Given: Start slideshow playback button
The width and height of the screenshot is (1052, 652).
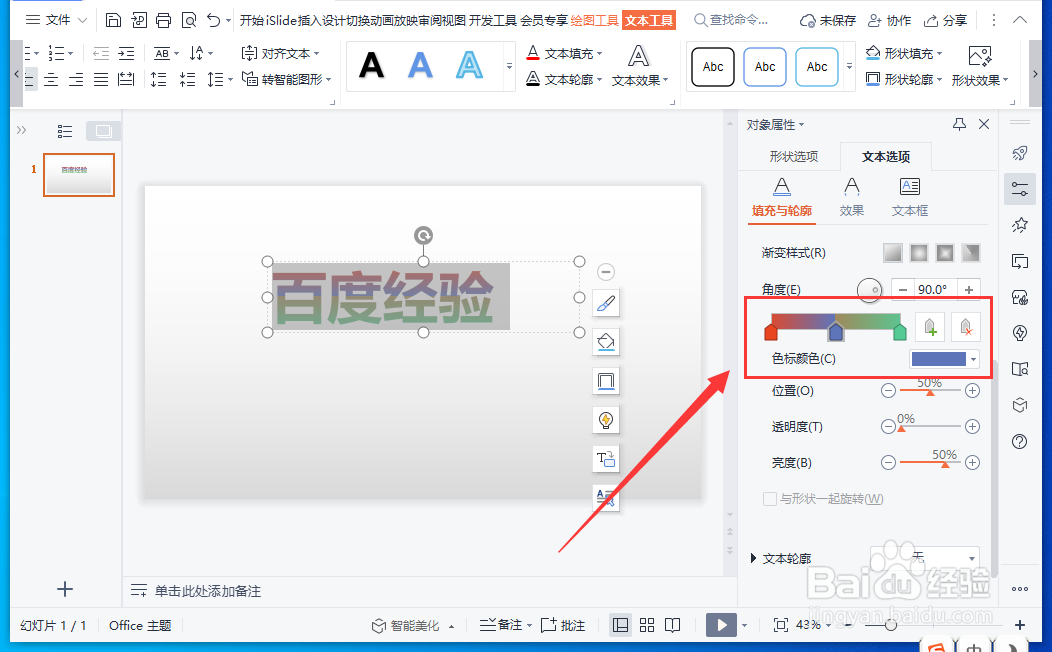Looking at the screenshot, I should point(721,625).
